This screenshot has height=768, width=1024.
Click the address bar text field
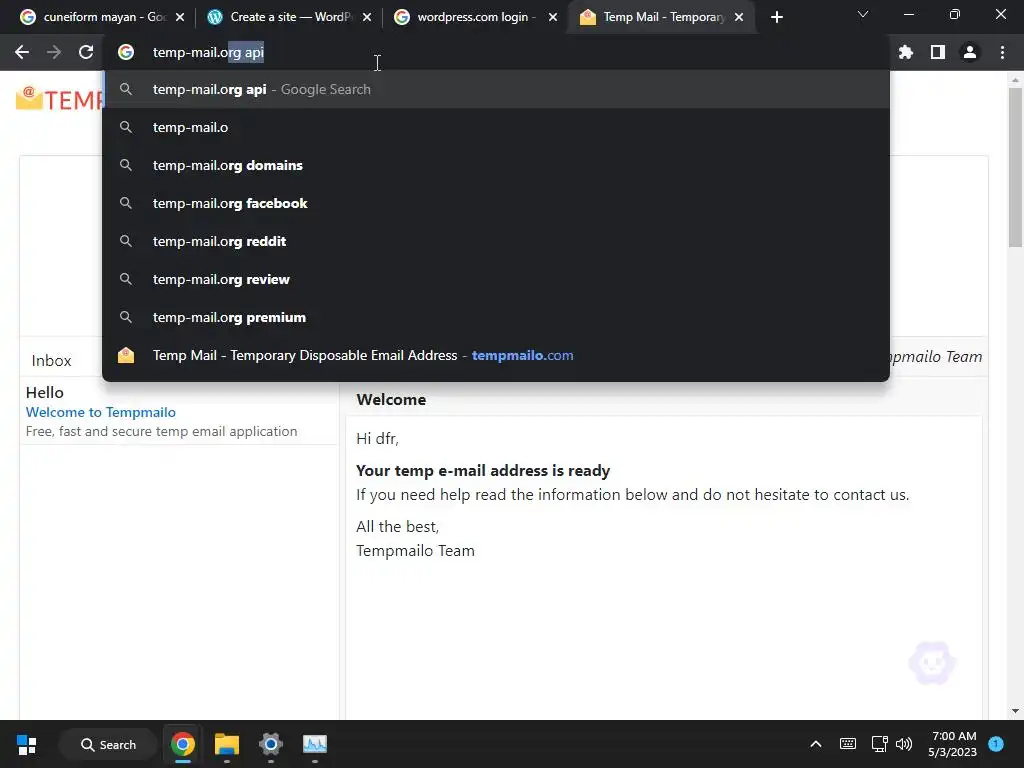[x=496, y=52]
